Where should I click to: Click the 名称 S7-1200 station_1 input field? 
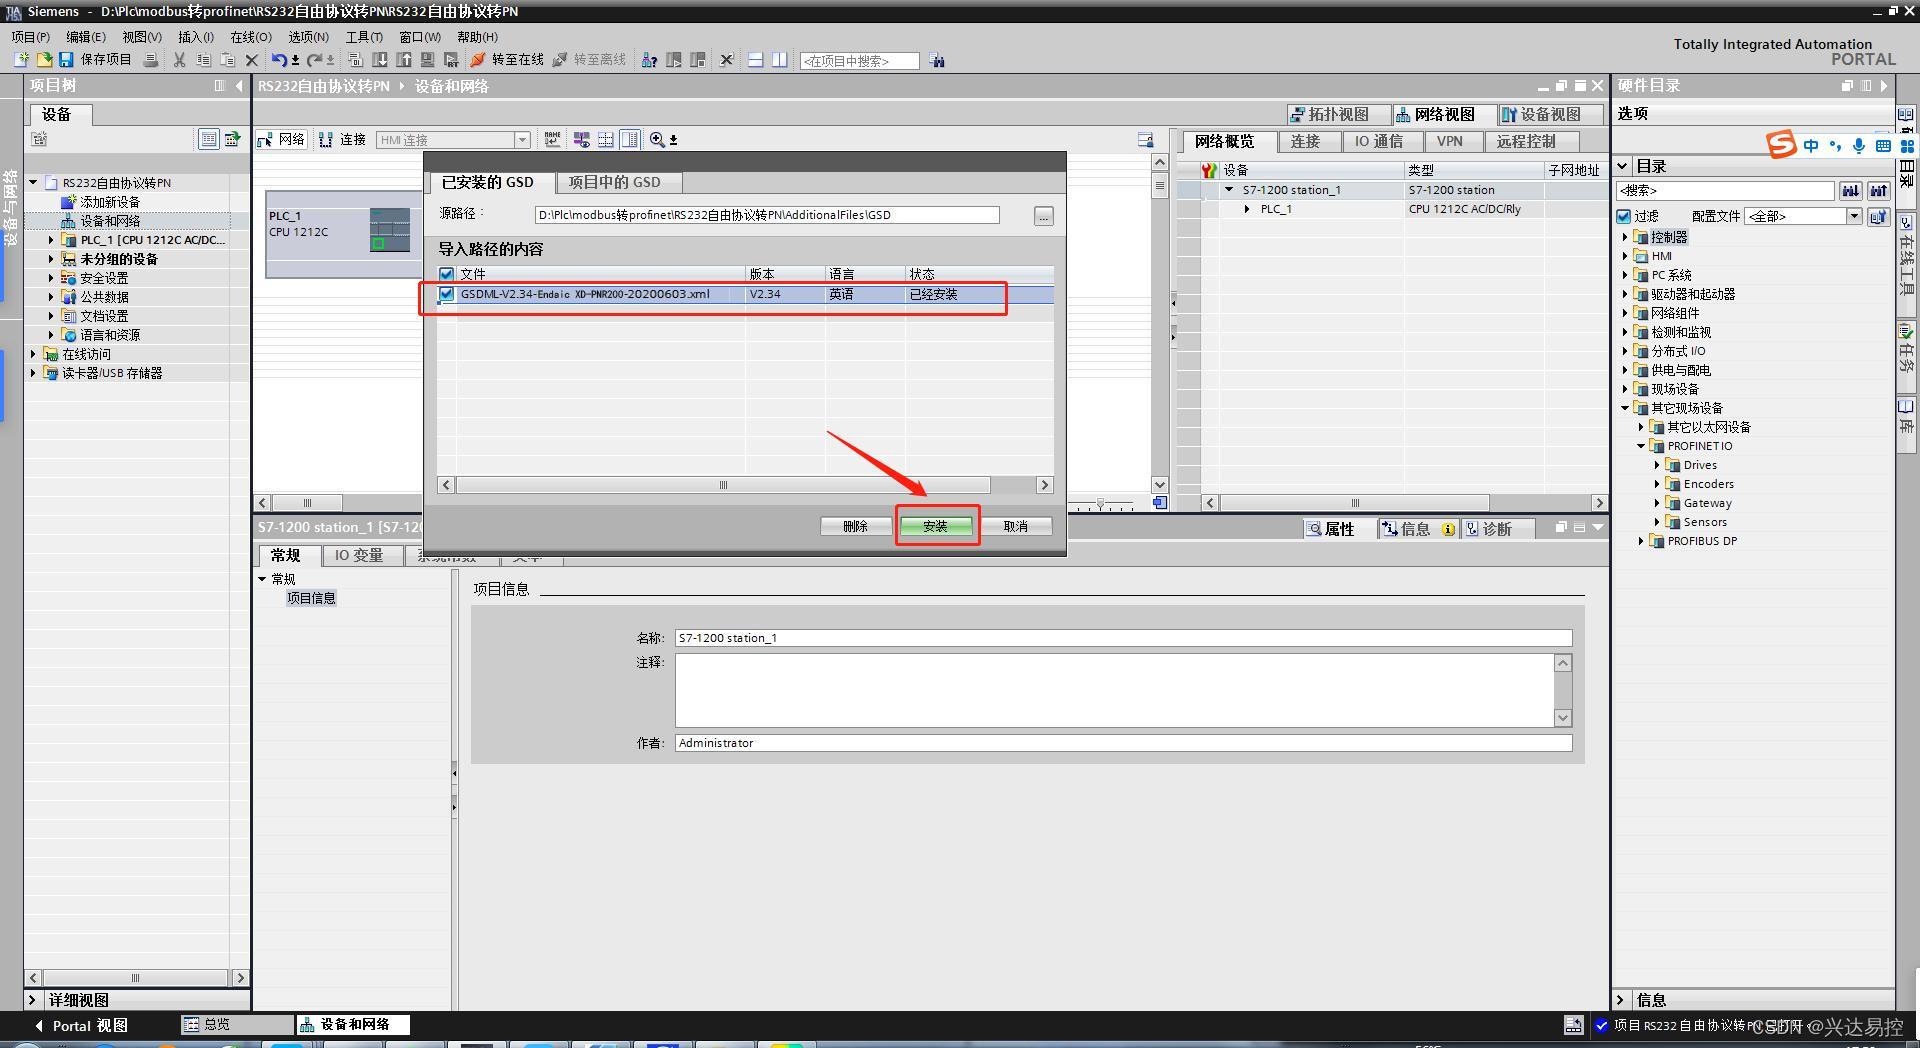tap(1123, 638)
